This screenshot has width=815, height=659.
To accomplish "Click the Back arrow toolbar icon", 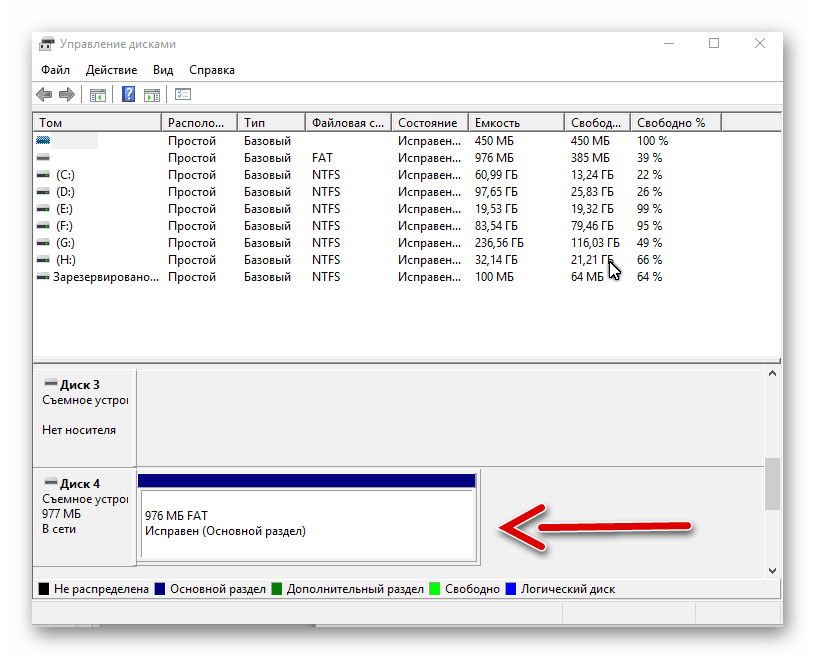I will (44, 95).
